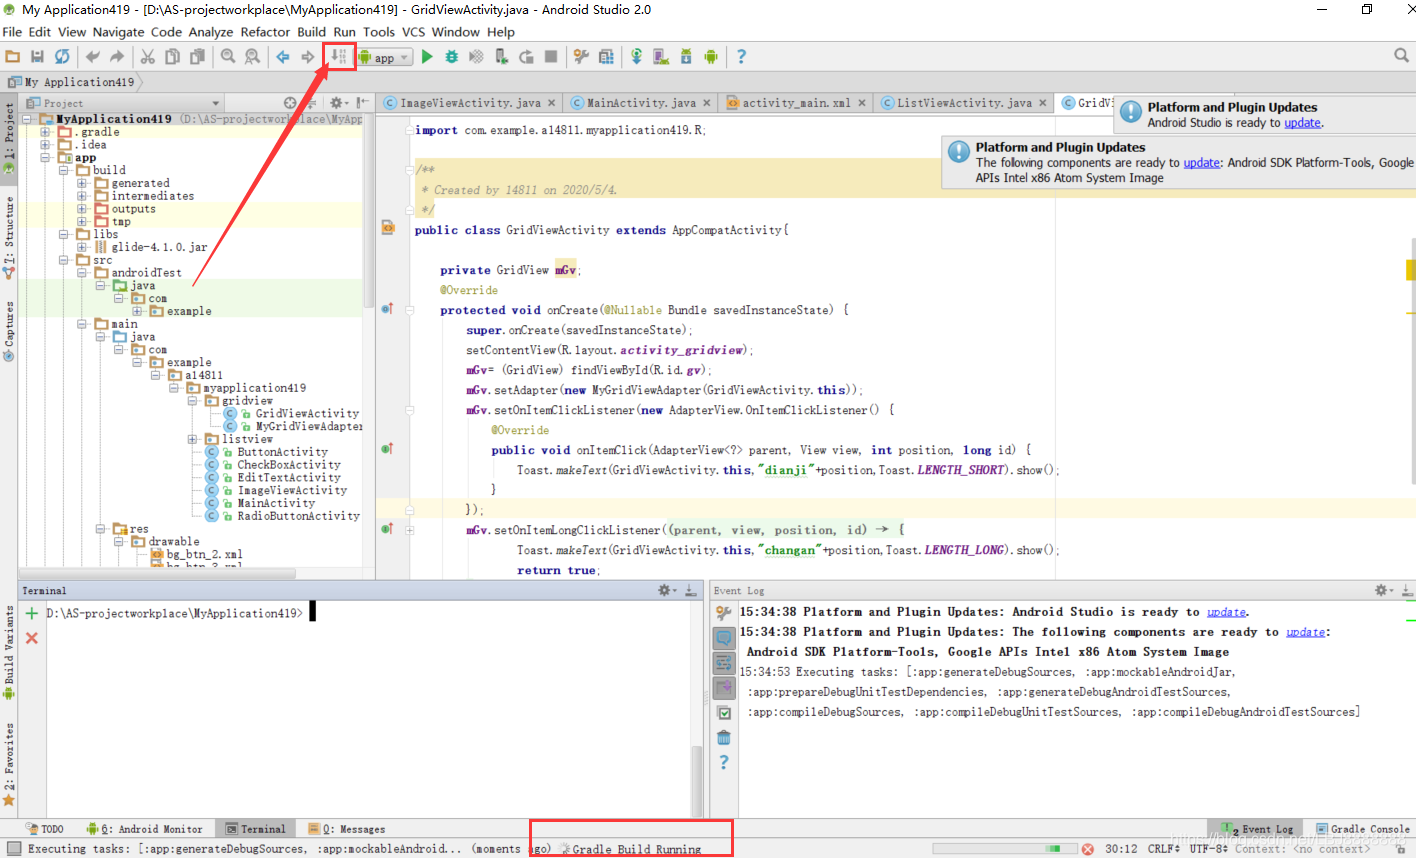Run the app with green play icon
This screenshot has height=858, width=1416.
(427, 57)
